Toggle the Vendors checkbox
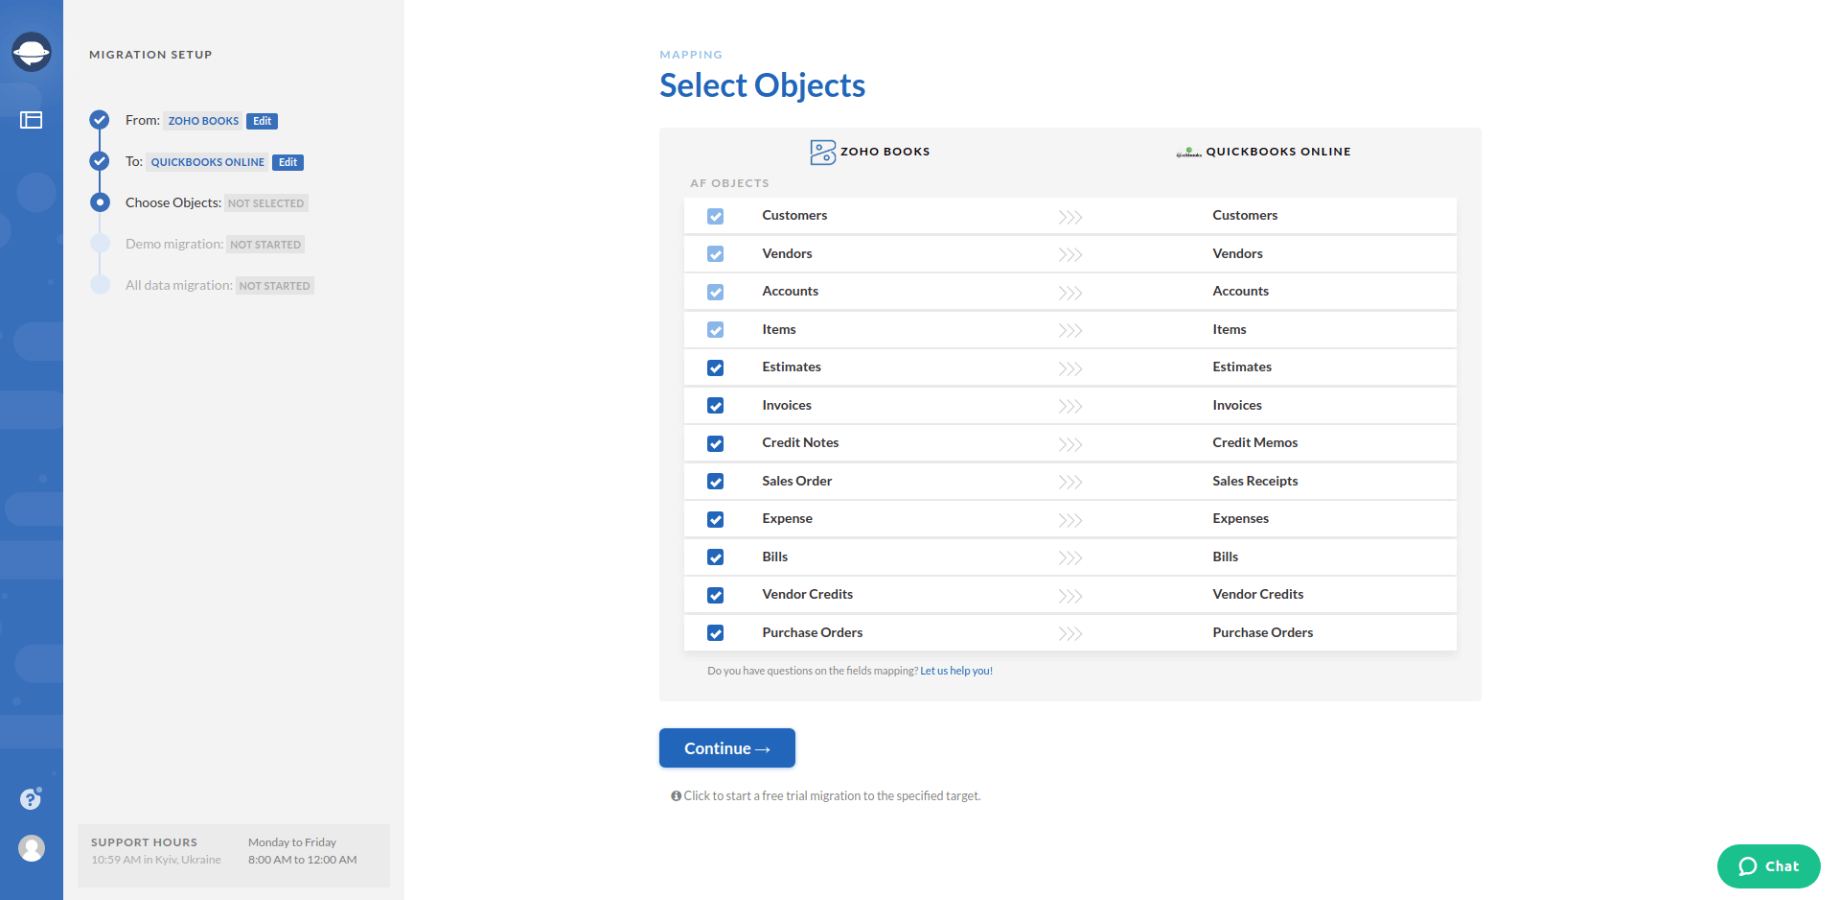The height and width of the screenshot is (900, 1840). 715,254
